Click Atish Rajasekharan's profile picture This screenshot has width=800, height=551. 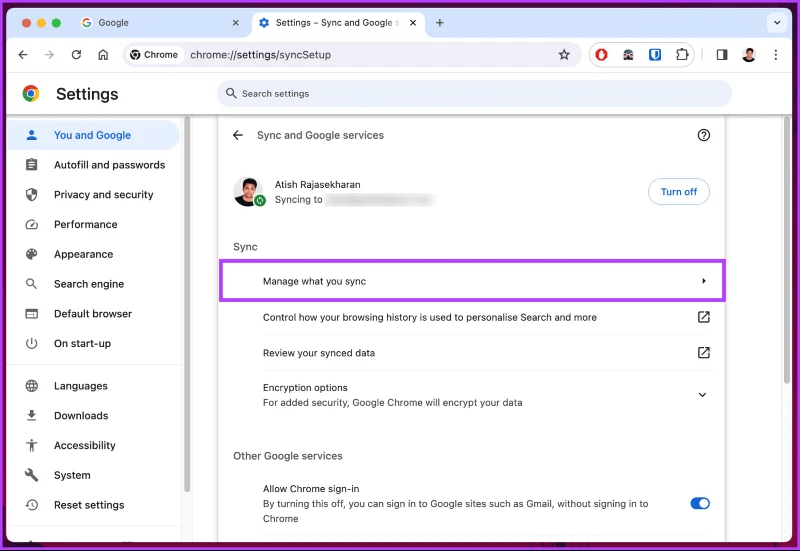pyautogui.click(x=248, y=192)
